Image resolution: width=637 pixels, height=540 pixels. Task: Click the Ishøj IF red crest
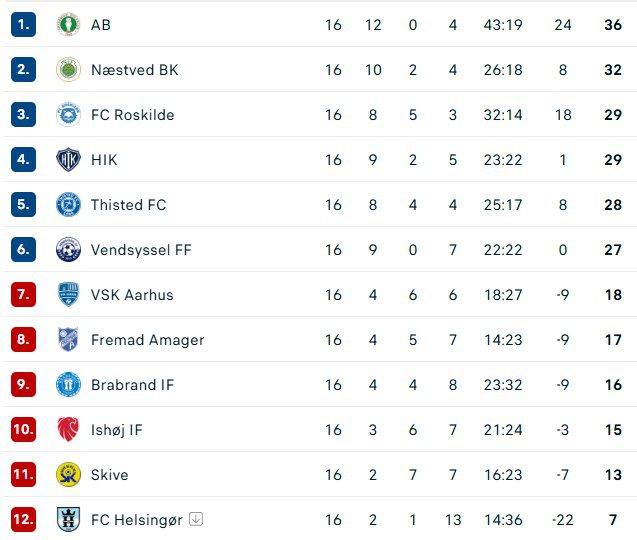click(x=68, y=430)
